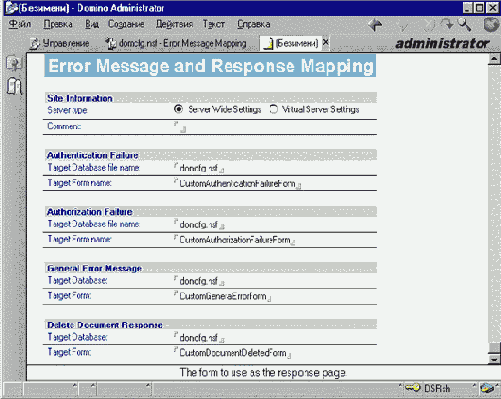The width and height of the screenshot is (501, 399).
Task: Switch to domcfg.nsf Error Message Mapping tab
Action: tap(177, 43)
